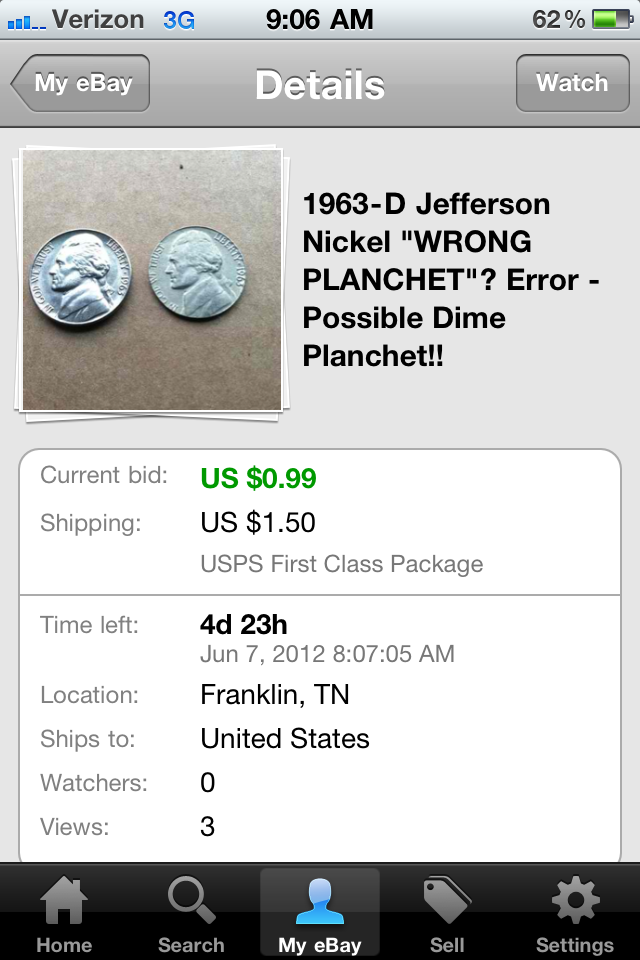Tap the end date Jun 7, 2012

[327, 655]
